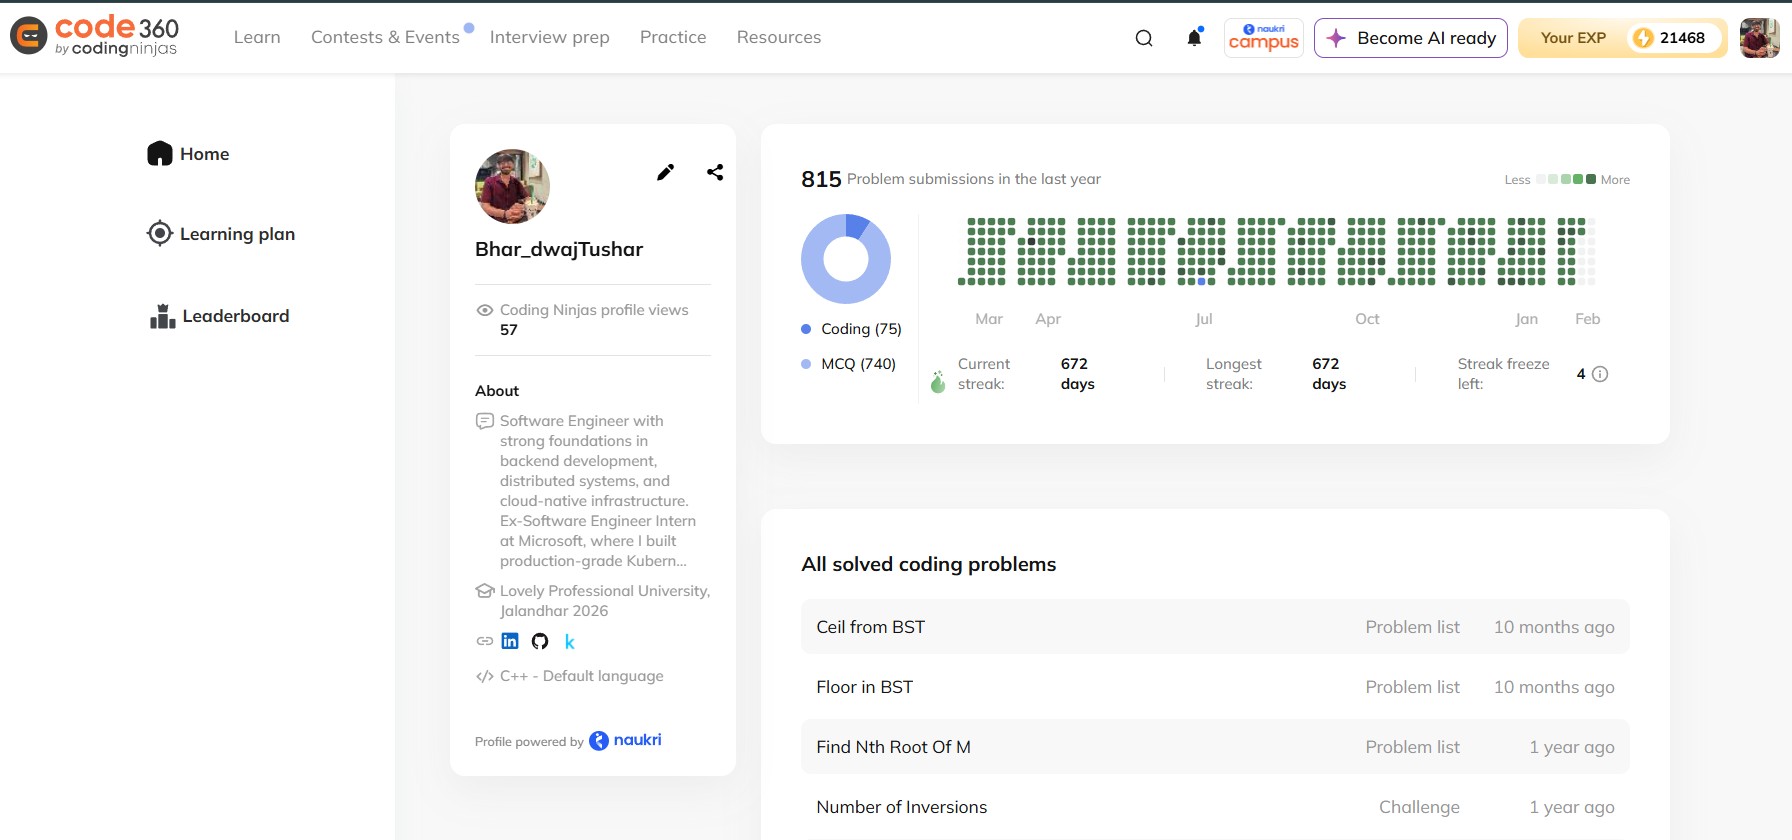Open the Code360 logo homepage

point(95,36)
